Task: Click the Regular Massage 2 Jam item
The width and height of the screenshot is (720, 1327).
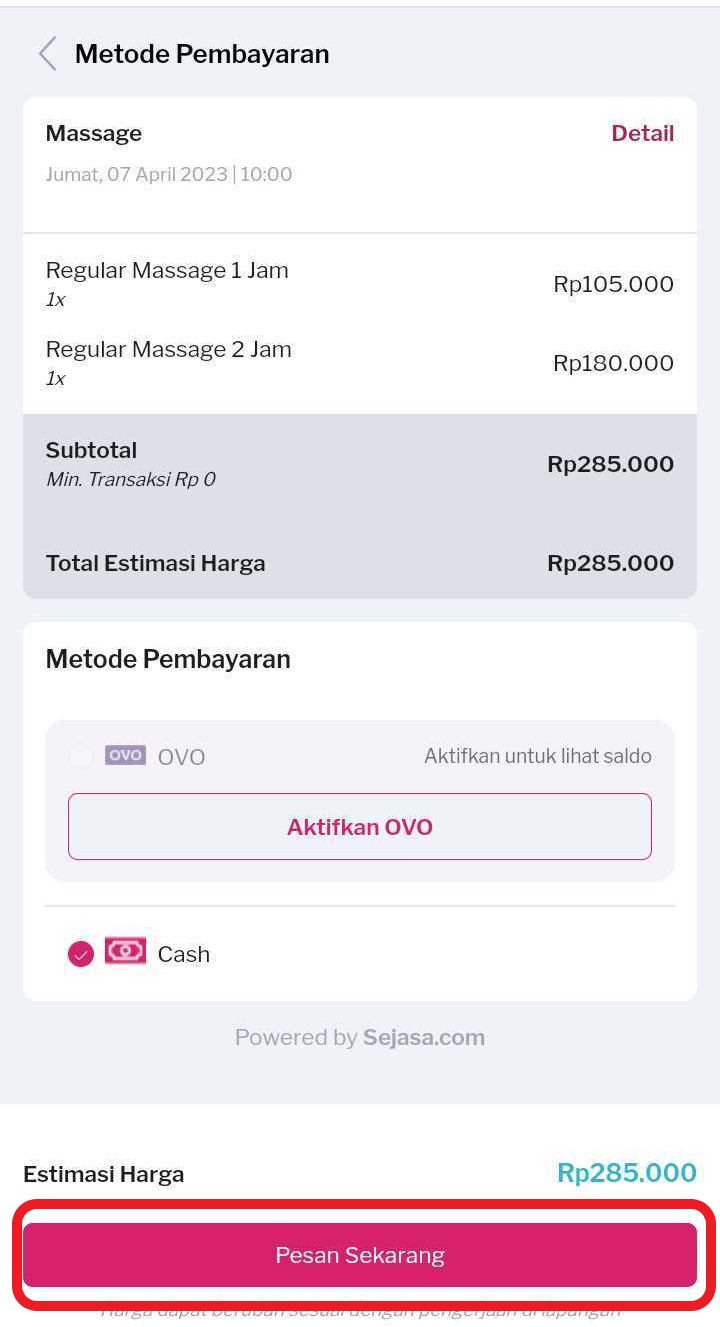Action: (169, 350)
